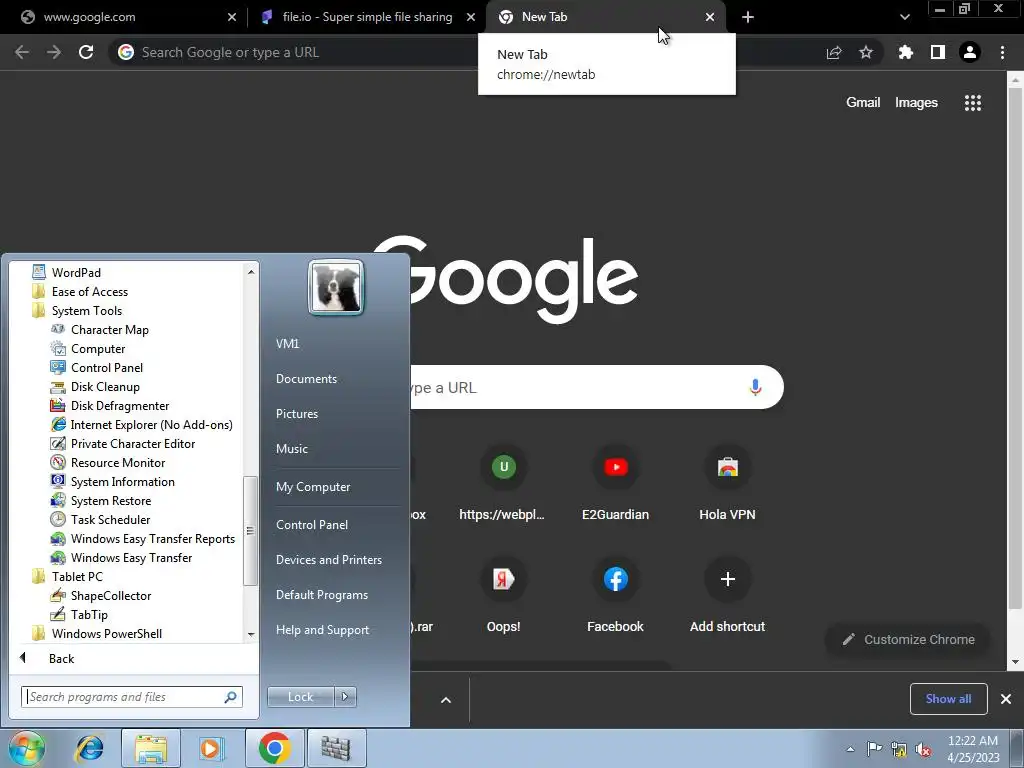Click the Lock button
The image size is (1024, 768).
click(300, 697)
